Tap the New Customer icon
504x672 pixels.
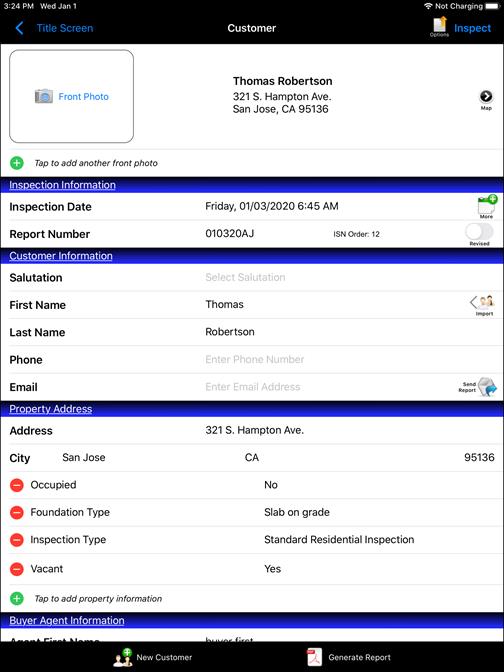pos(123,657)
